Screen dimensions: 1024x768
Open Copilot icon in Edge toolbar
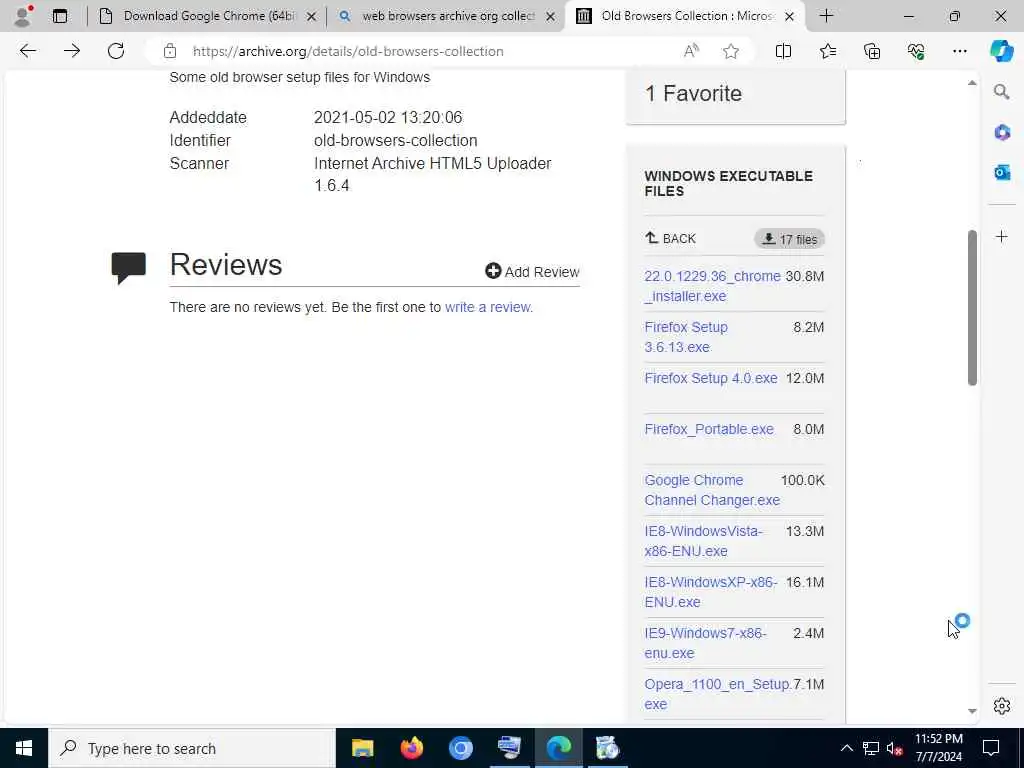tap(1001, 51)
